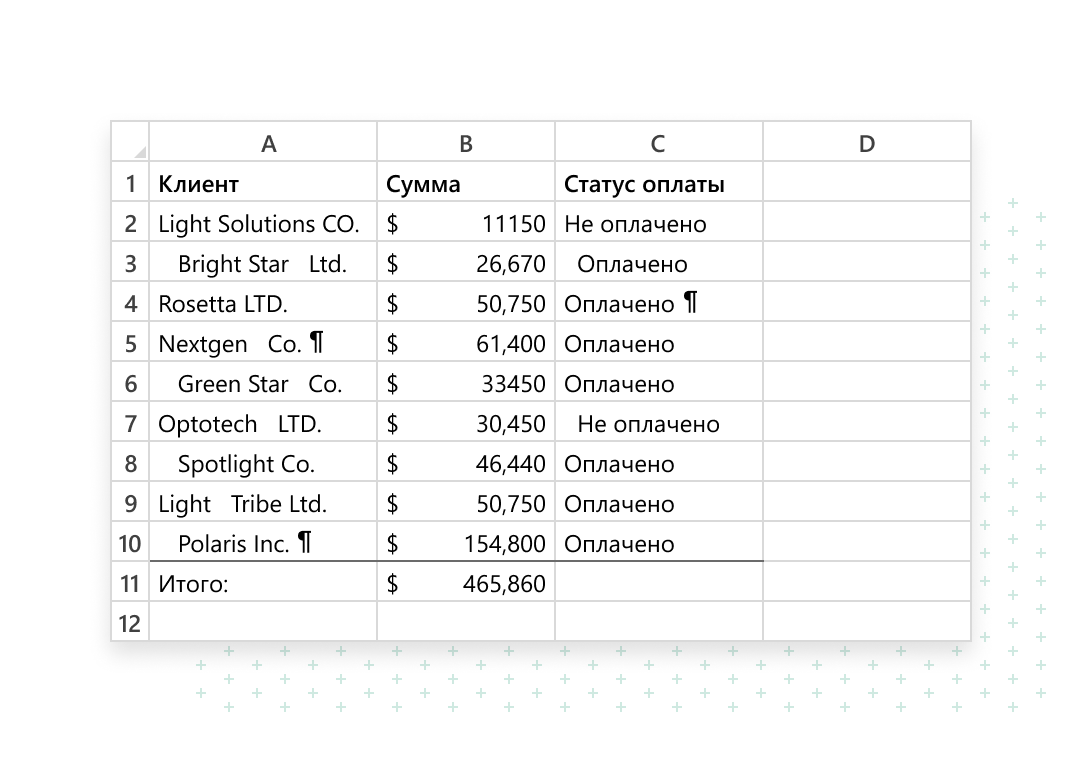Viewport: 1080px width, 760px height.
Task: Click the 26,670 amount for Bright Star
Action: tap(465, 264)
